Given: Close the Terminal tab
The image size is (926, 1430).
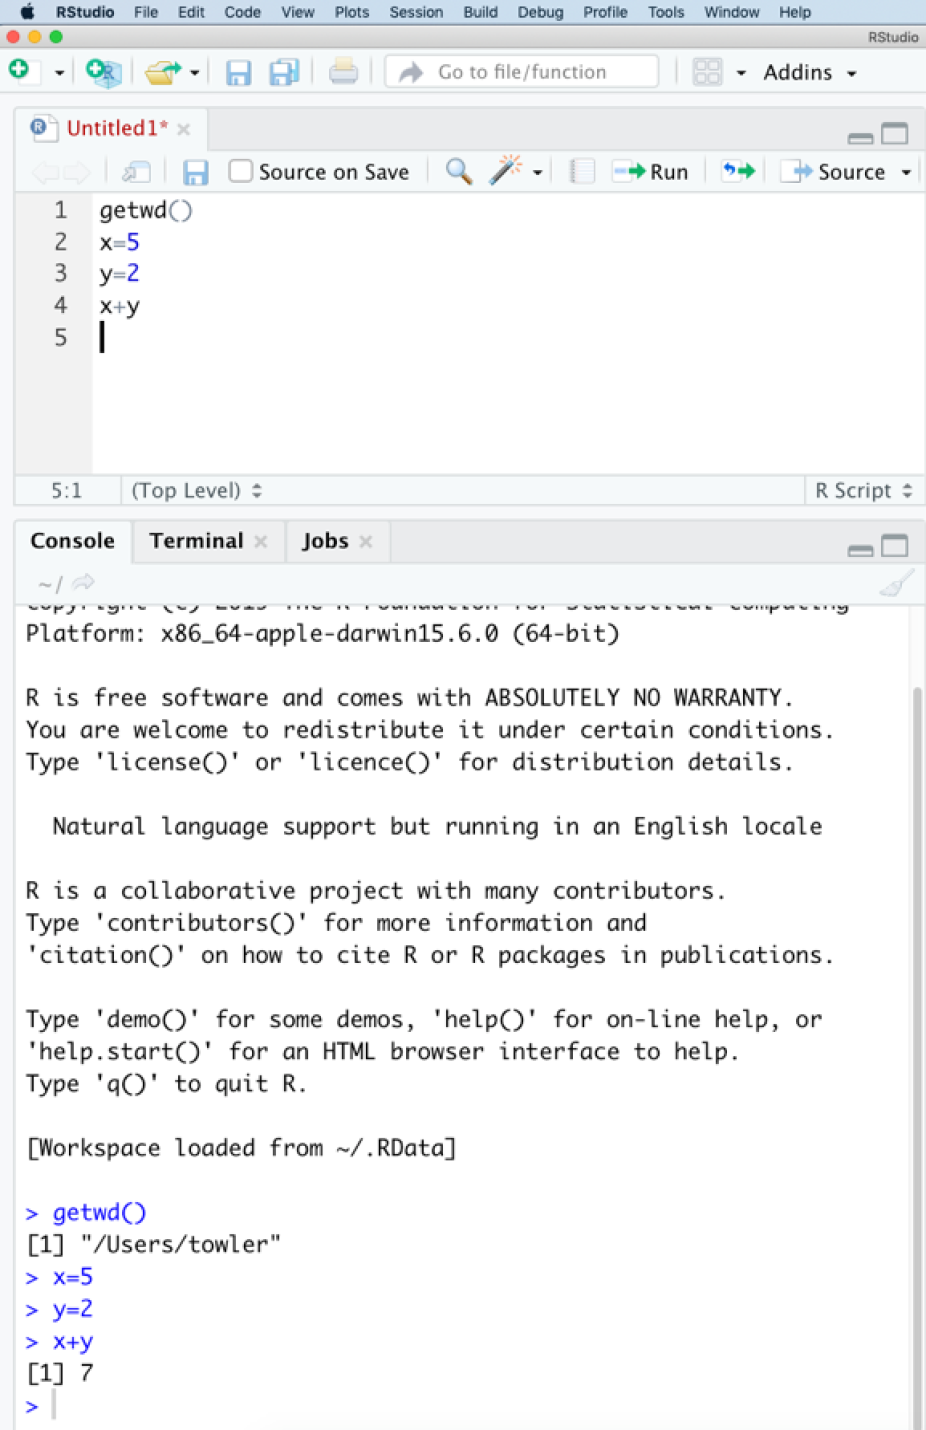Looking at the screenshot, I should point(261,542).
